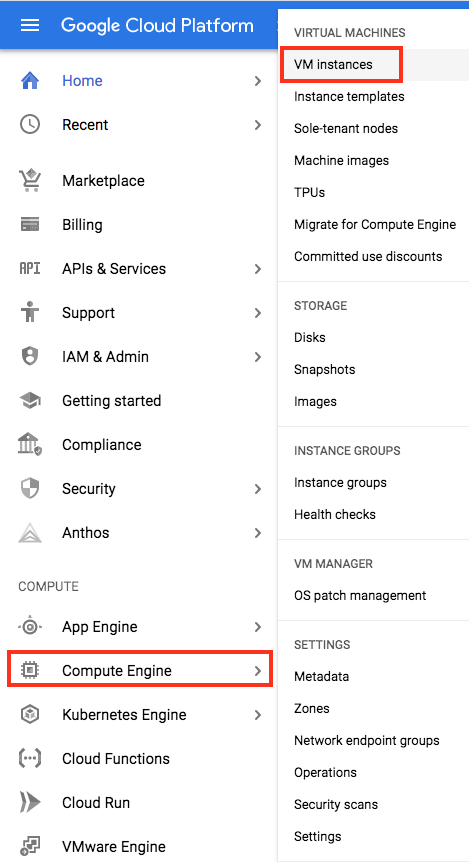Click the Billing card icon
469x862 pixels.
(30, 224)
